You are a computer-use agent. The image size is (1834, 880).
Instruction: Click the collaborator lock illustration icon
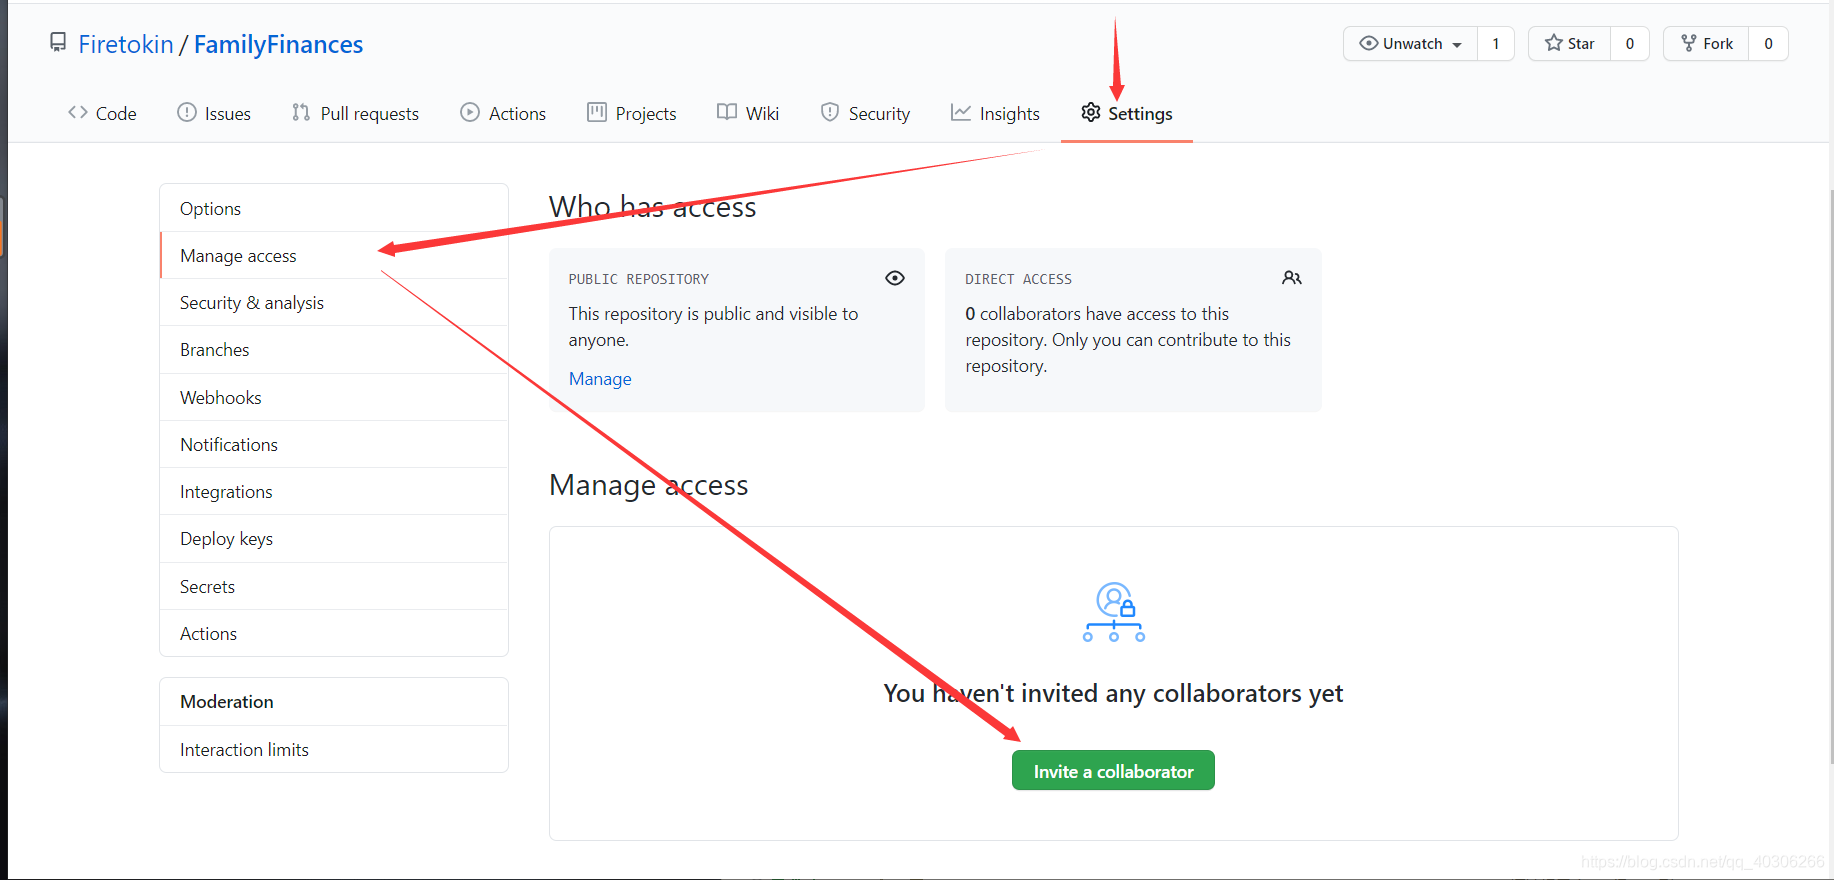coord(1114,612)
